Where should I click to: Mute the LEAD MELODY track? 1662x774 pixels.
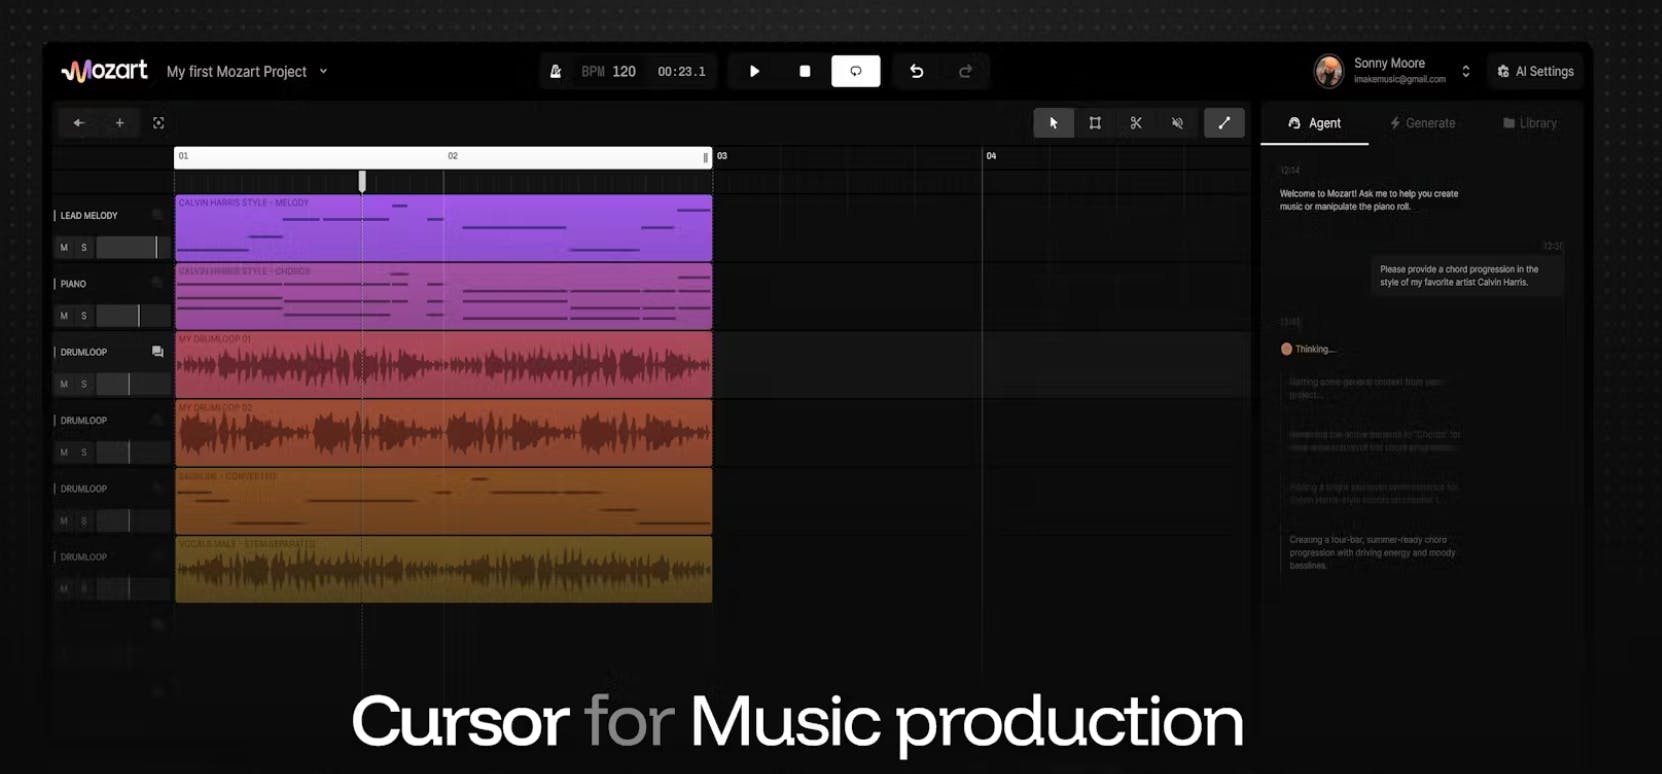coord(64,247)
